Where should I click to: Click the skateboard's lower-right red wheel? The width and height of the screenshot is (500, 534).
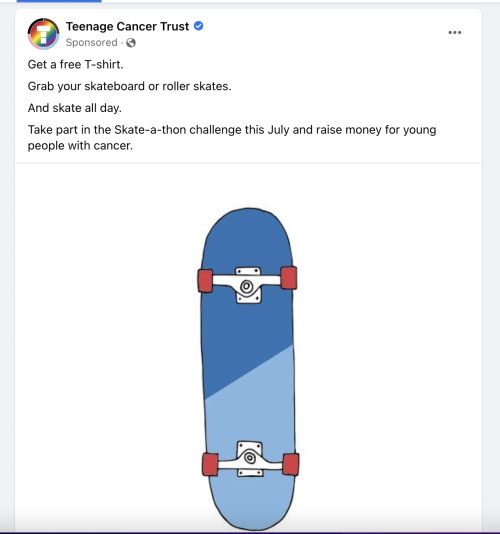[291, 464]
